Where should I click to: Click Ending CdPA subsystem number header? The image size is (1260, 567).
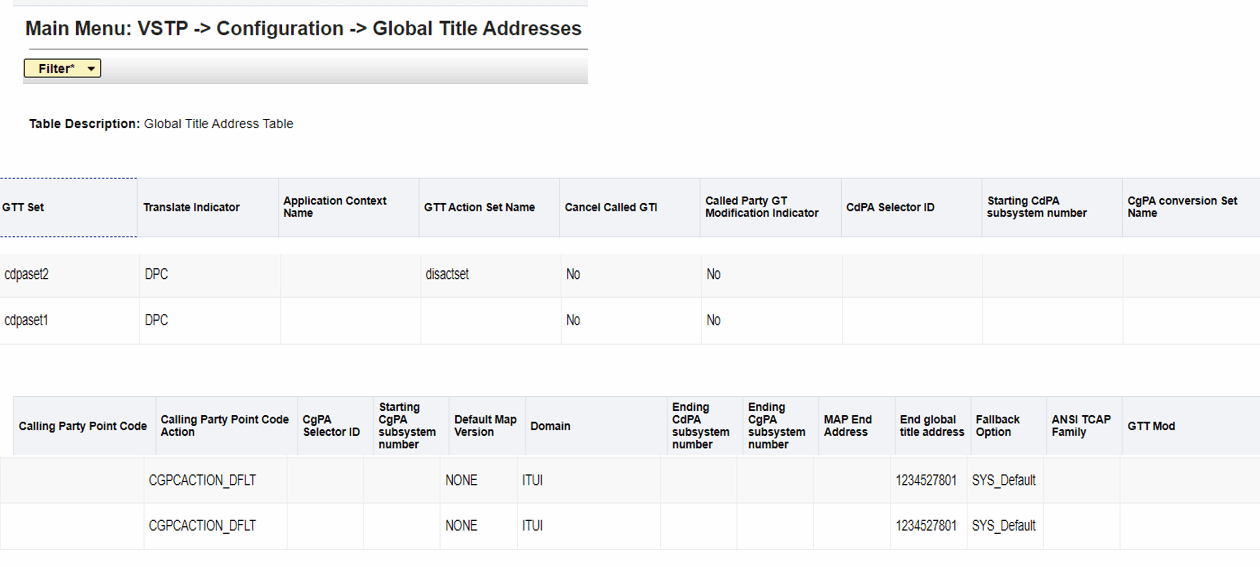coord(705,426)
